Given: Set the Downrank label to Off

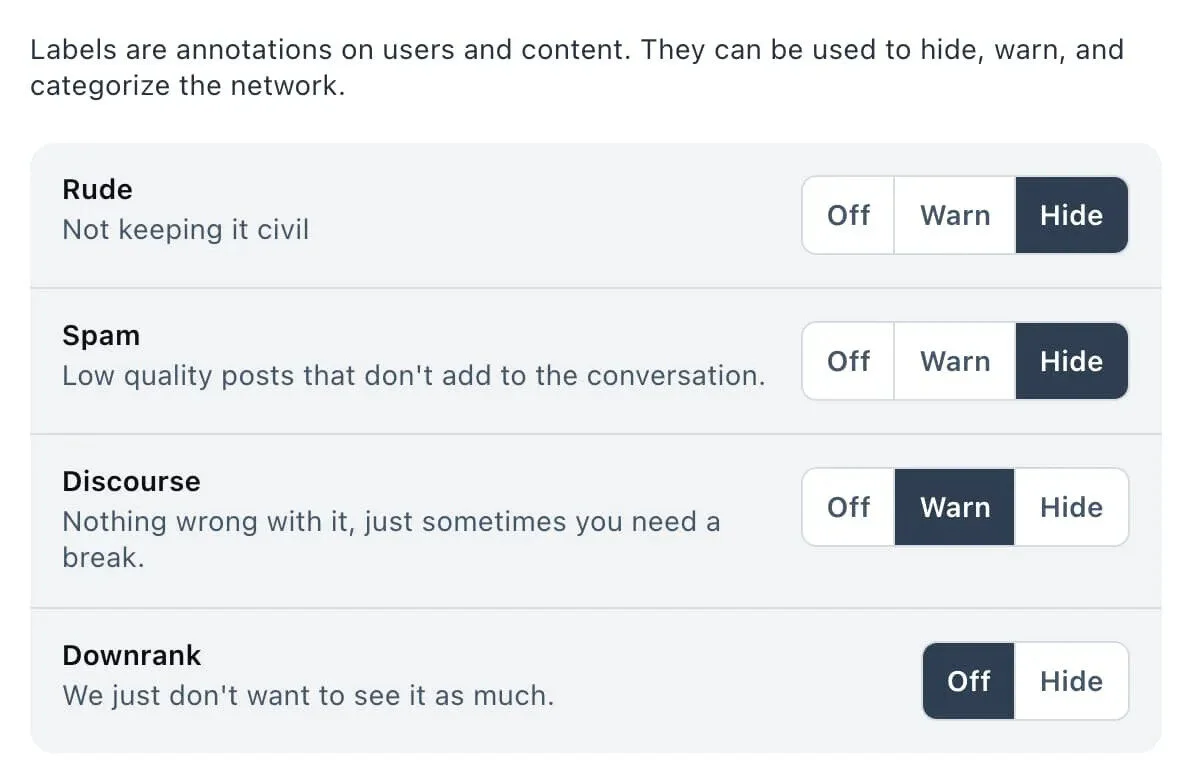Looking at the screenshot, I should (967, 681).
